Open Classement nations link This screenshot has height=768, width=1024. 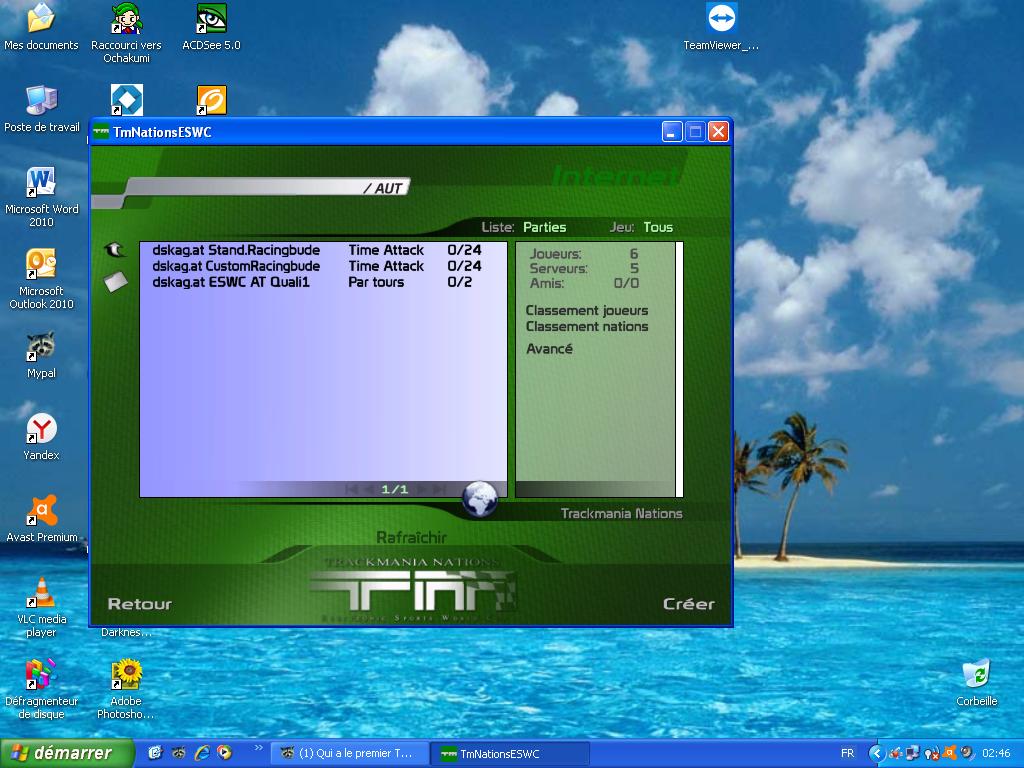(x=586, y=327)
